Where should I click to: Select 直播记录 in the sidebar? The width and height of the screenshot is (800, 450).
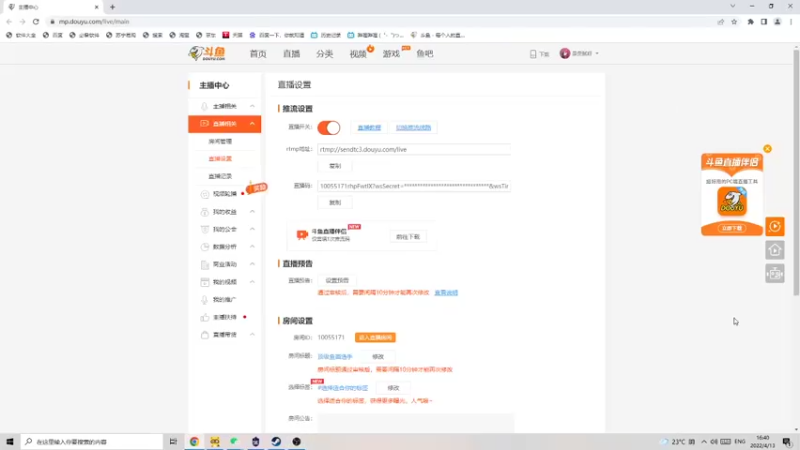(220, 176)
